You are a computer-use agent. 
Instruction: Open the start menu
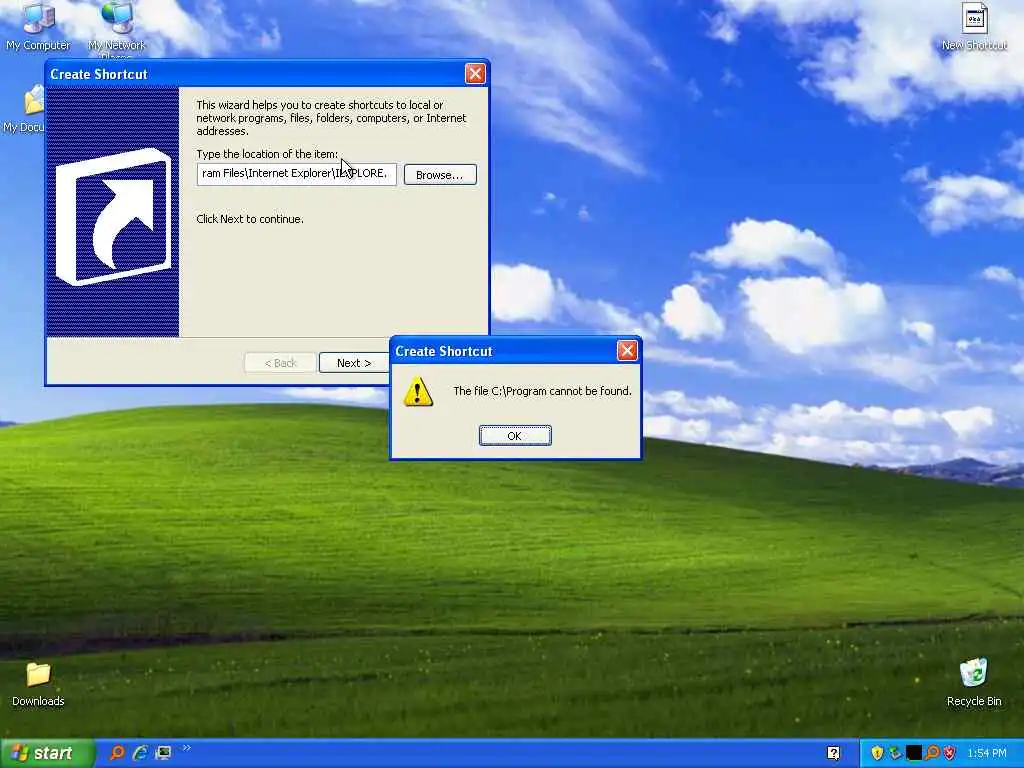(47, 753)
